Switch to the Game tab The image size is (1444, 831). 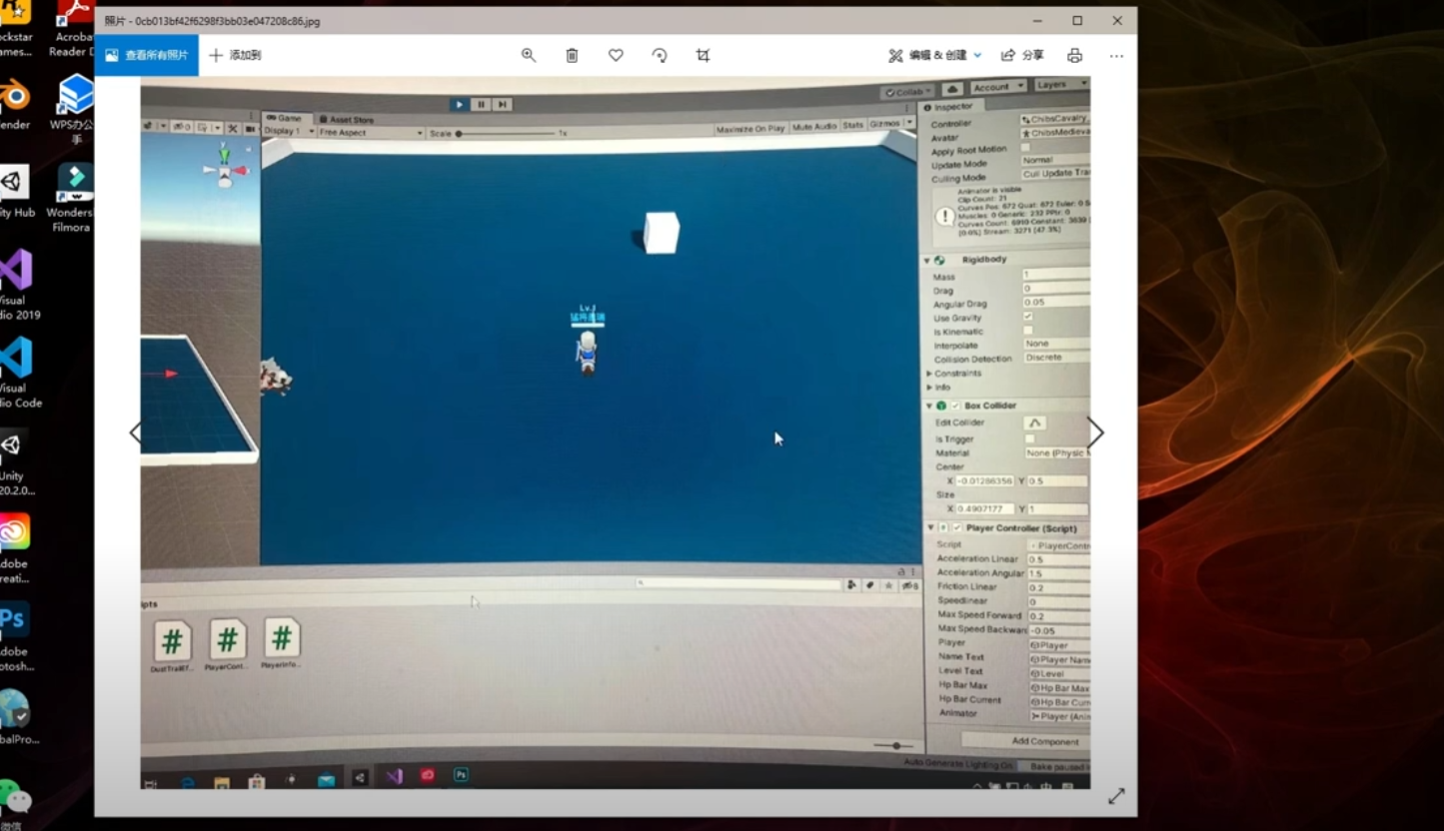click(x=285, y=119)
